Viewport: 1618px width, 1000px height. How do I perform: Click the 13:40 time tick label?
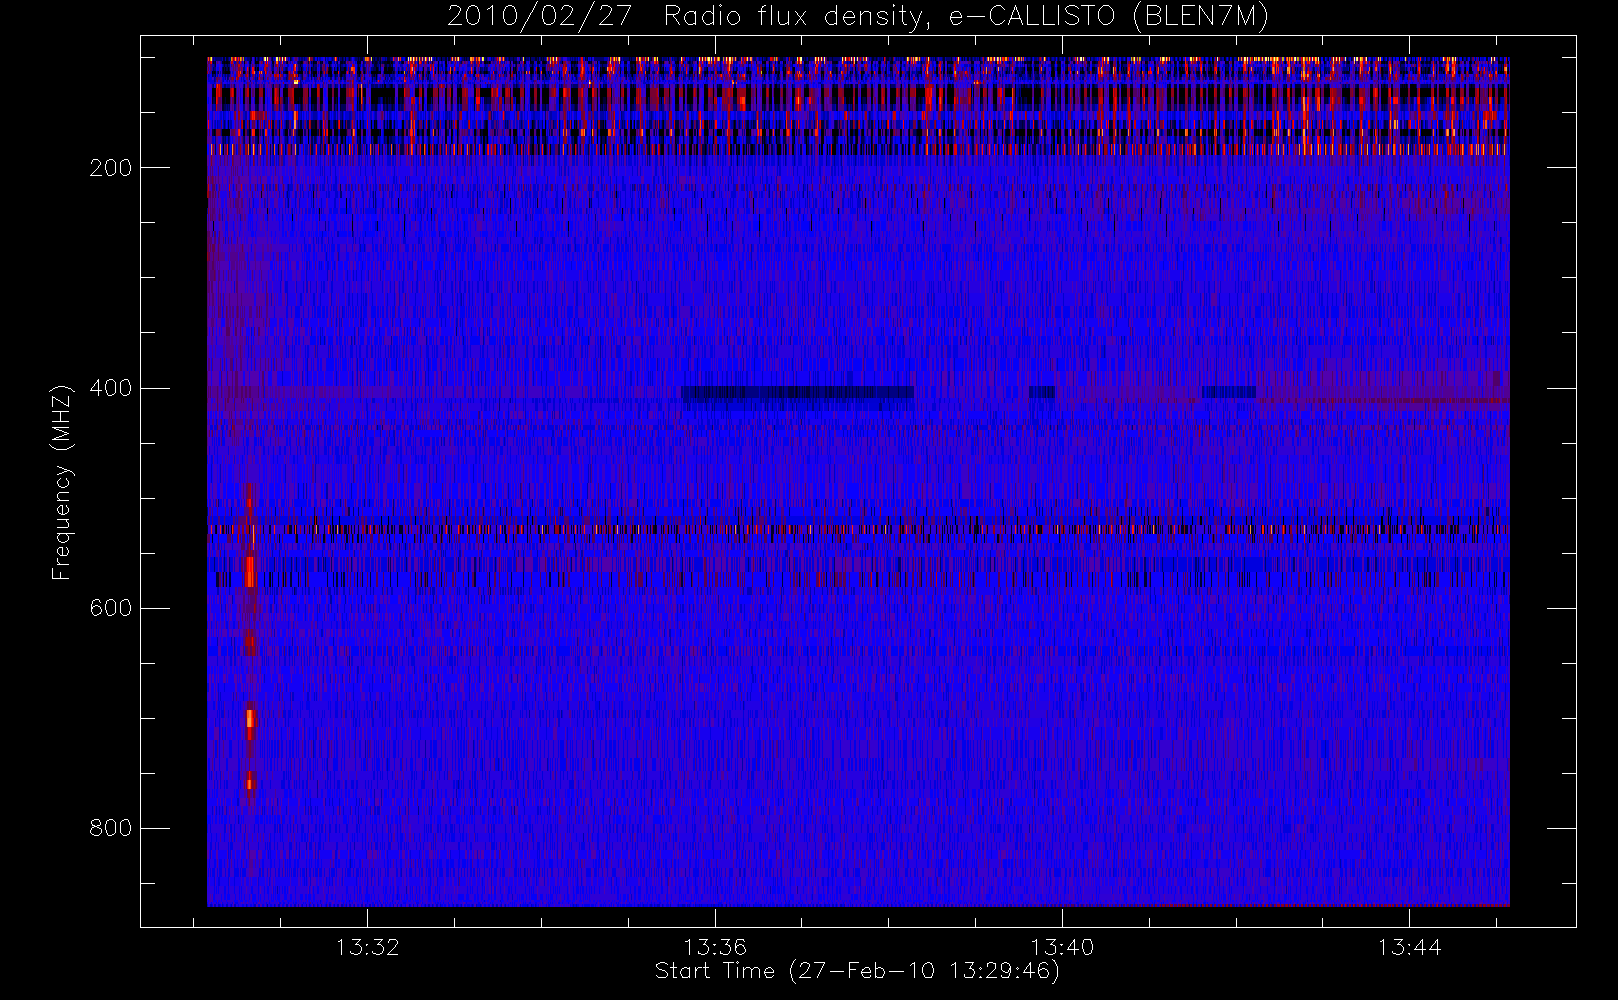(1062, 947)
